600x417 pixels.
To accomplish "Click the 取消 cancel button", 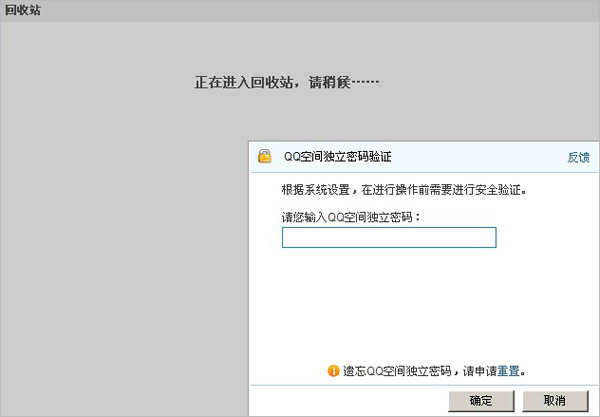I will [555, 401].
